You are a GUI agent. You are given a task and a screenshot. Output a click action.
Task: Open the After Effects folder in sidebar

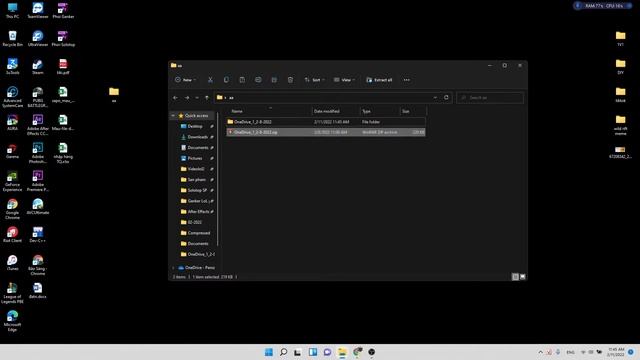pos(198,211)
